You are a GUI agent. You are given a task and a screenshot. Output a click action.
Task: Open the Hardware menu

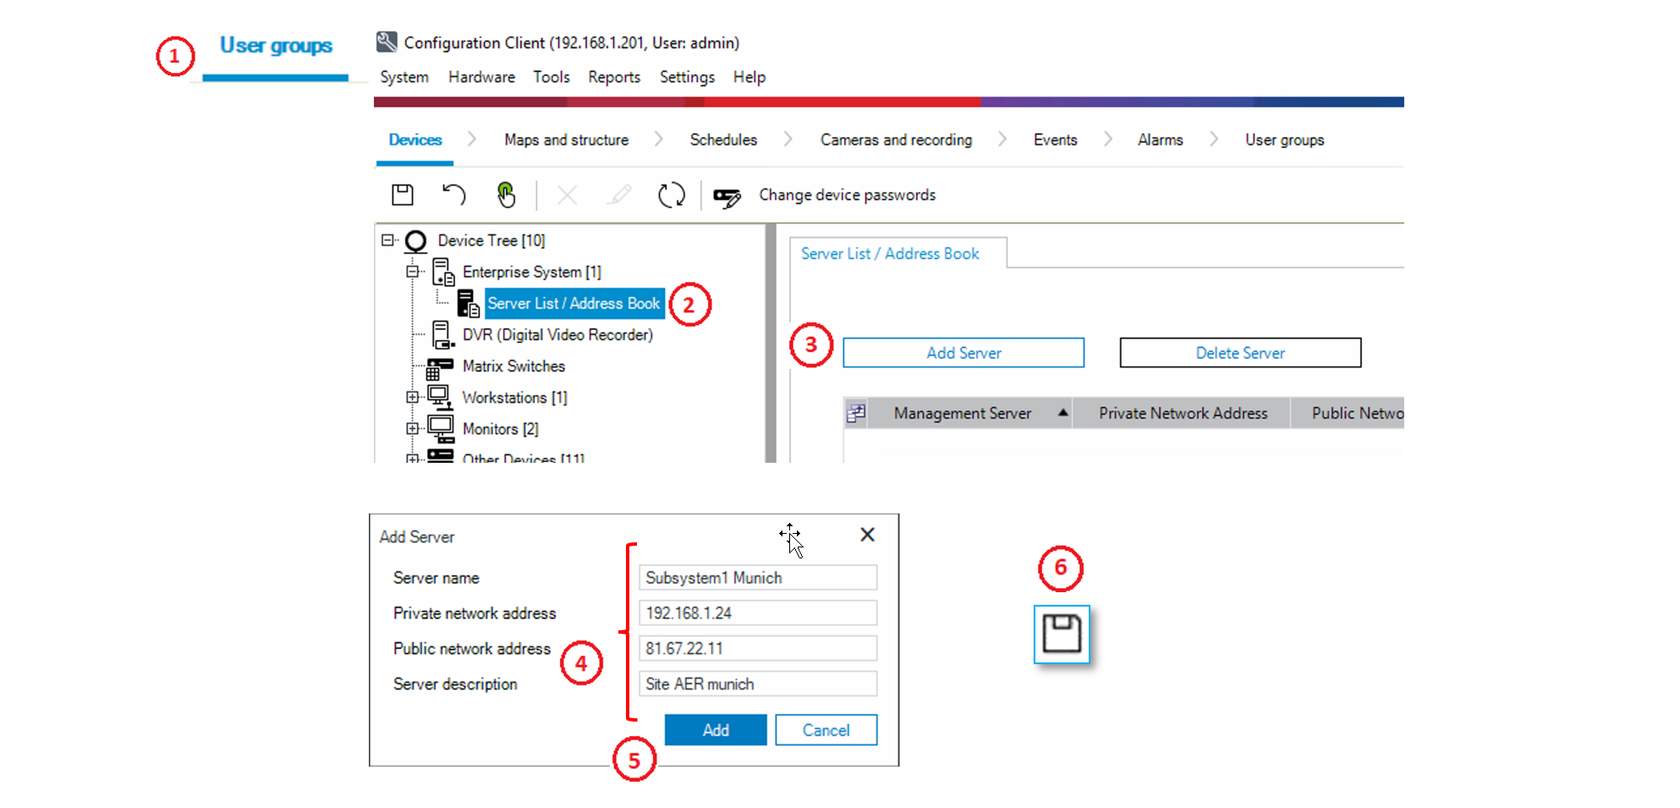point(481,77)
